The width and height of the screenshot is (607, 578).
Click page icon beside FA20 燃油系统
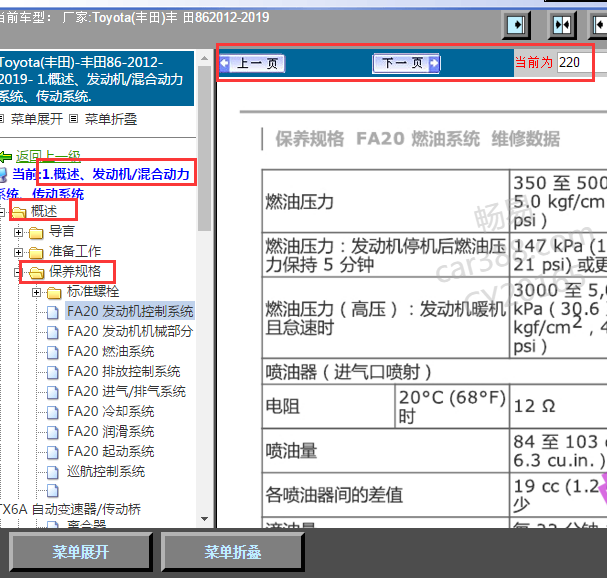click(53, 352)
